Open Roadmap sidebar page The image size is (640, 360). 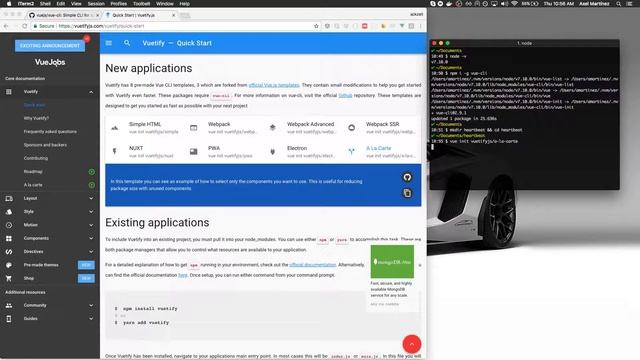click(x=33, y=172)
